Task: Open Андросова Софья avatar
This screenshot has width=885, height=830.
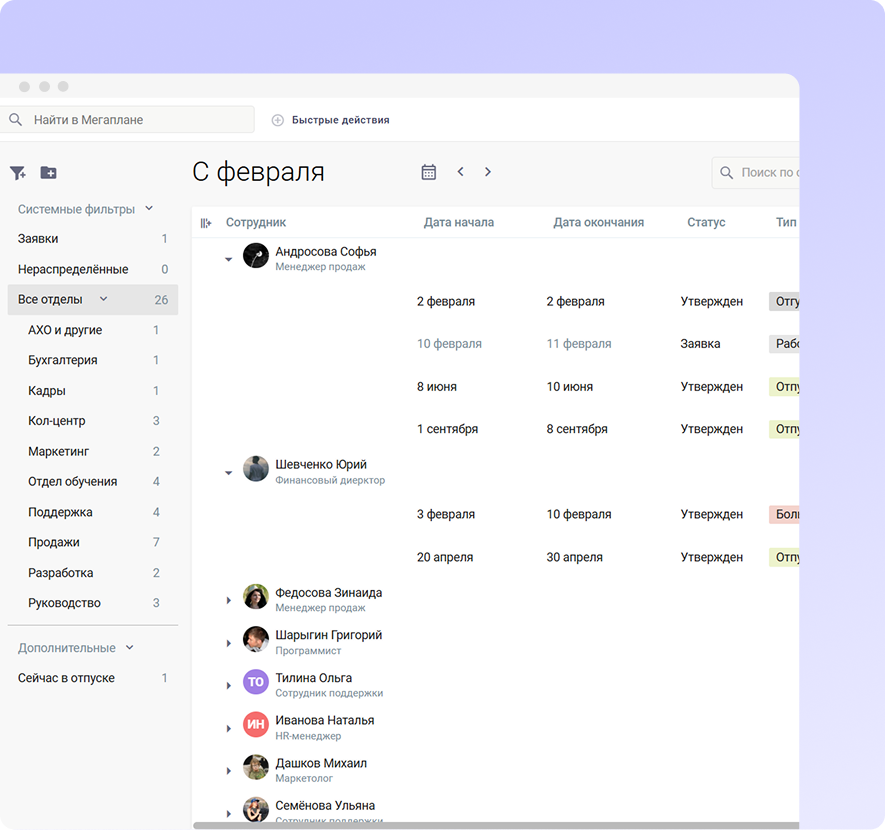Action: point(256,256)
